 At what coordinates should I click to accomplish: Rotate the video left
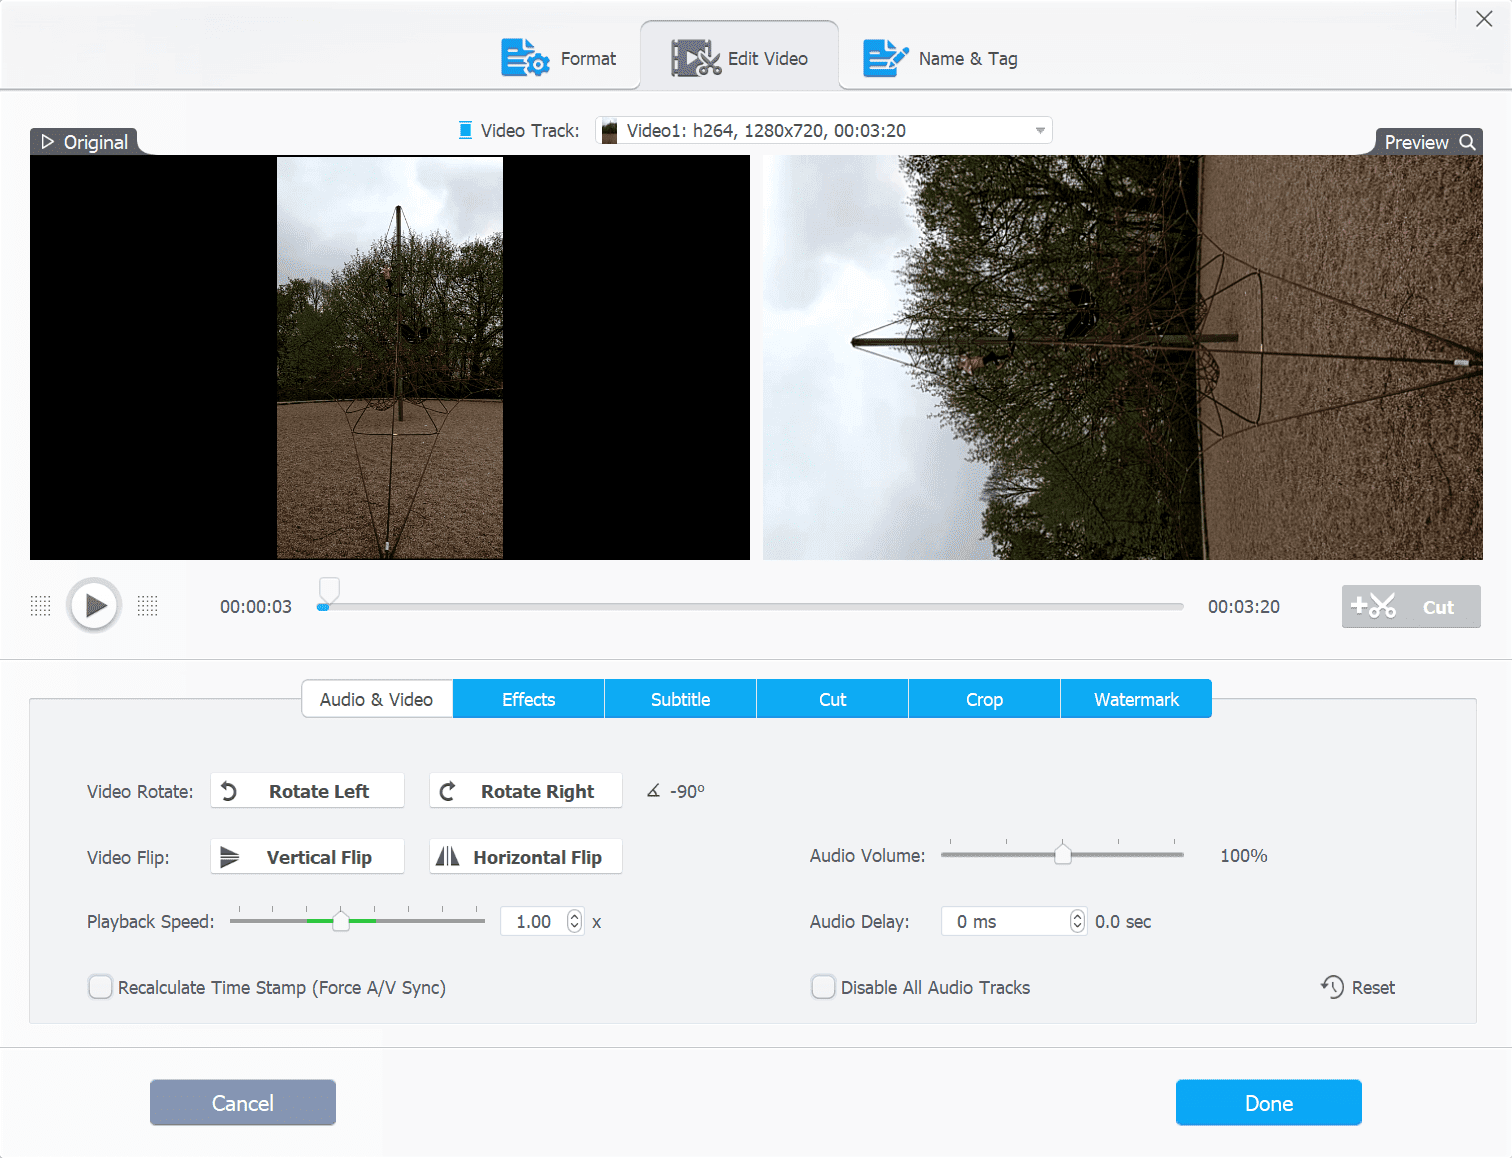307,791
